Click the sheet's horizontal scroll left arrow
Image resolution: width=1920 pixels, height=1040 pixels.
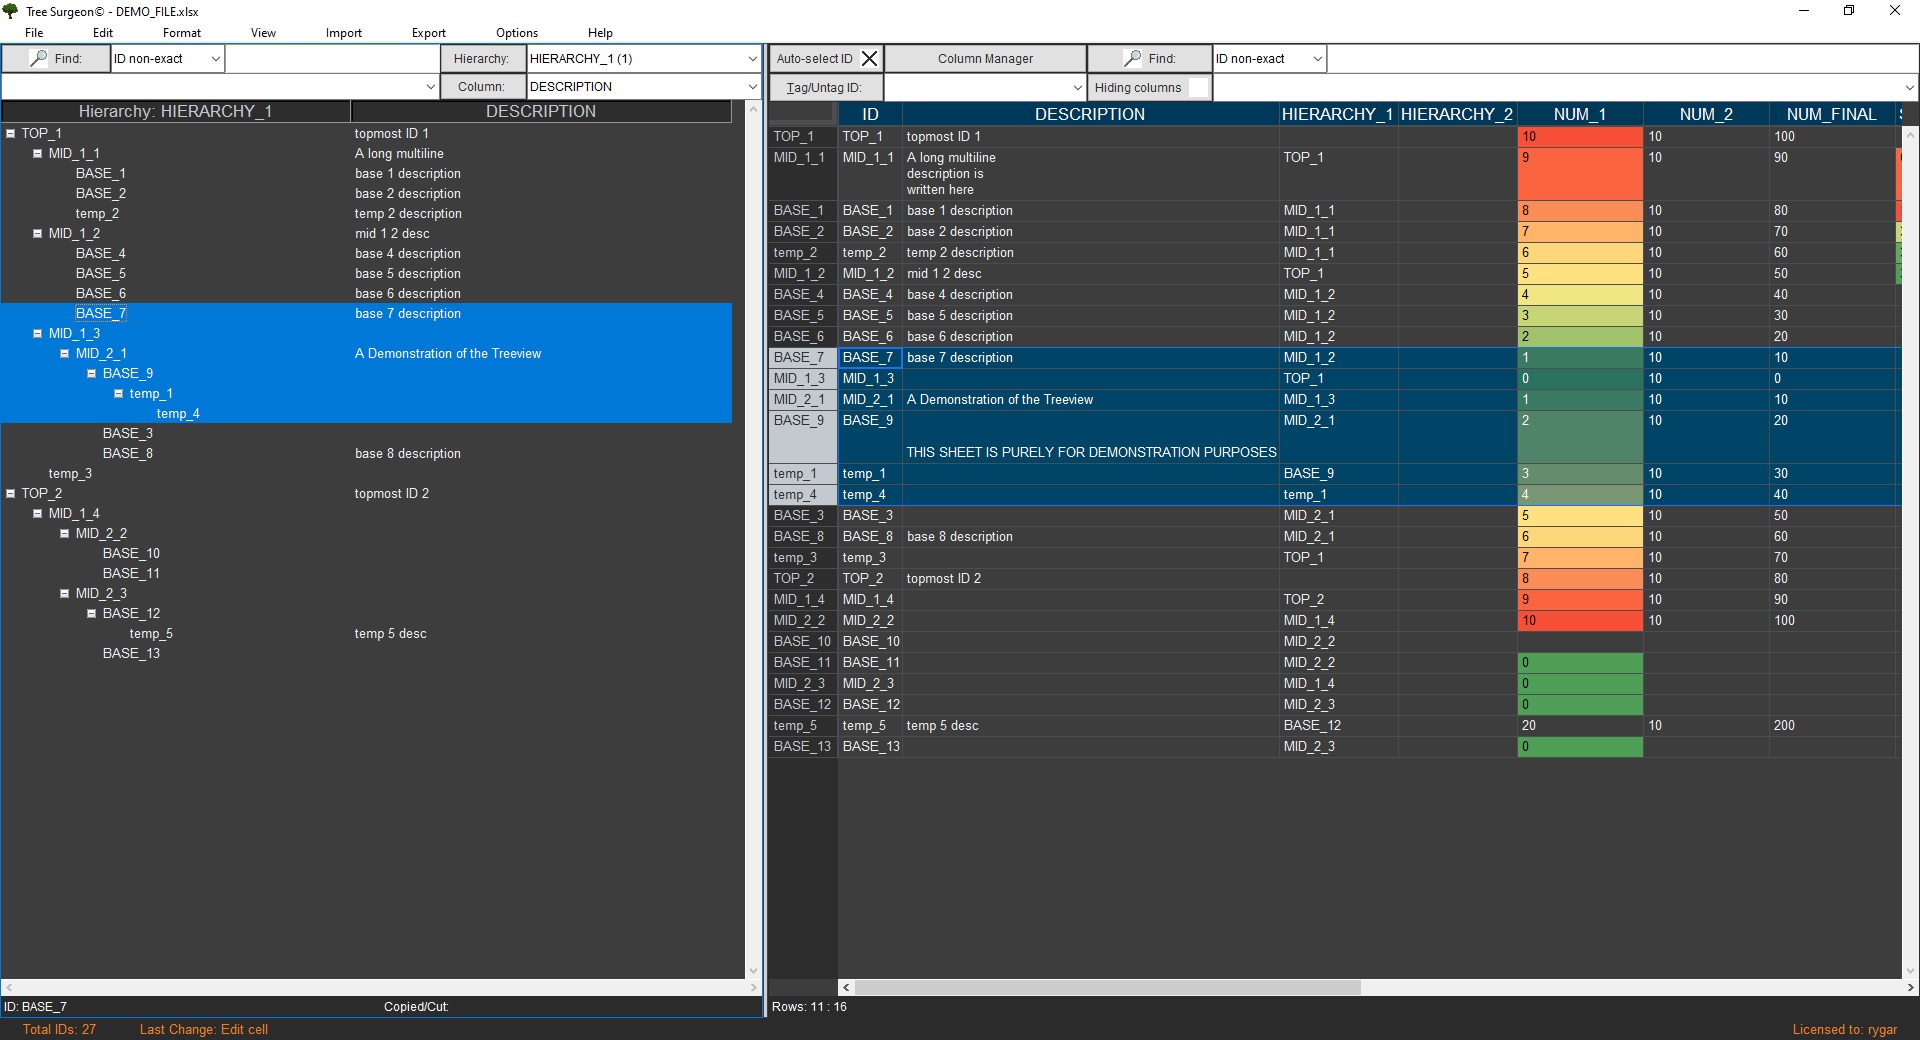[x=846, y=987]
